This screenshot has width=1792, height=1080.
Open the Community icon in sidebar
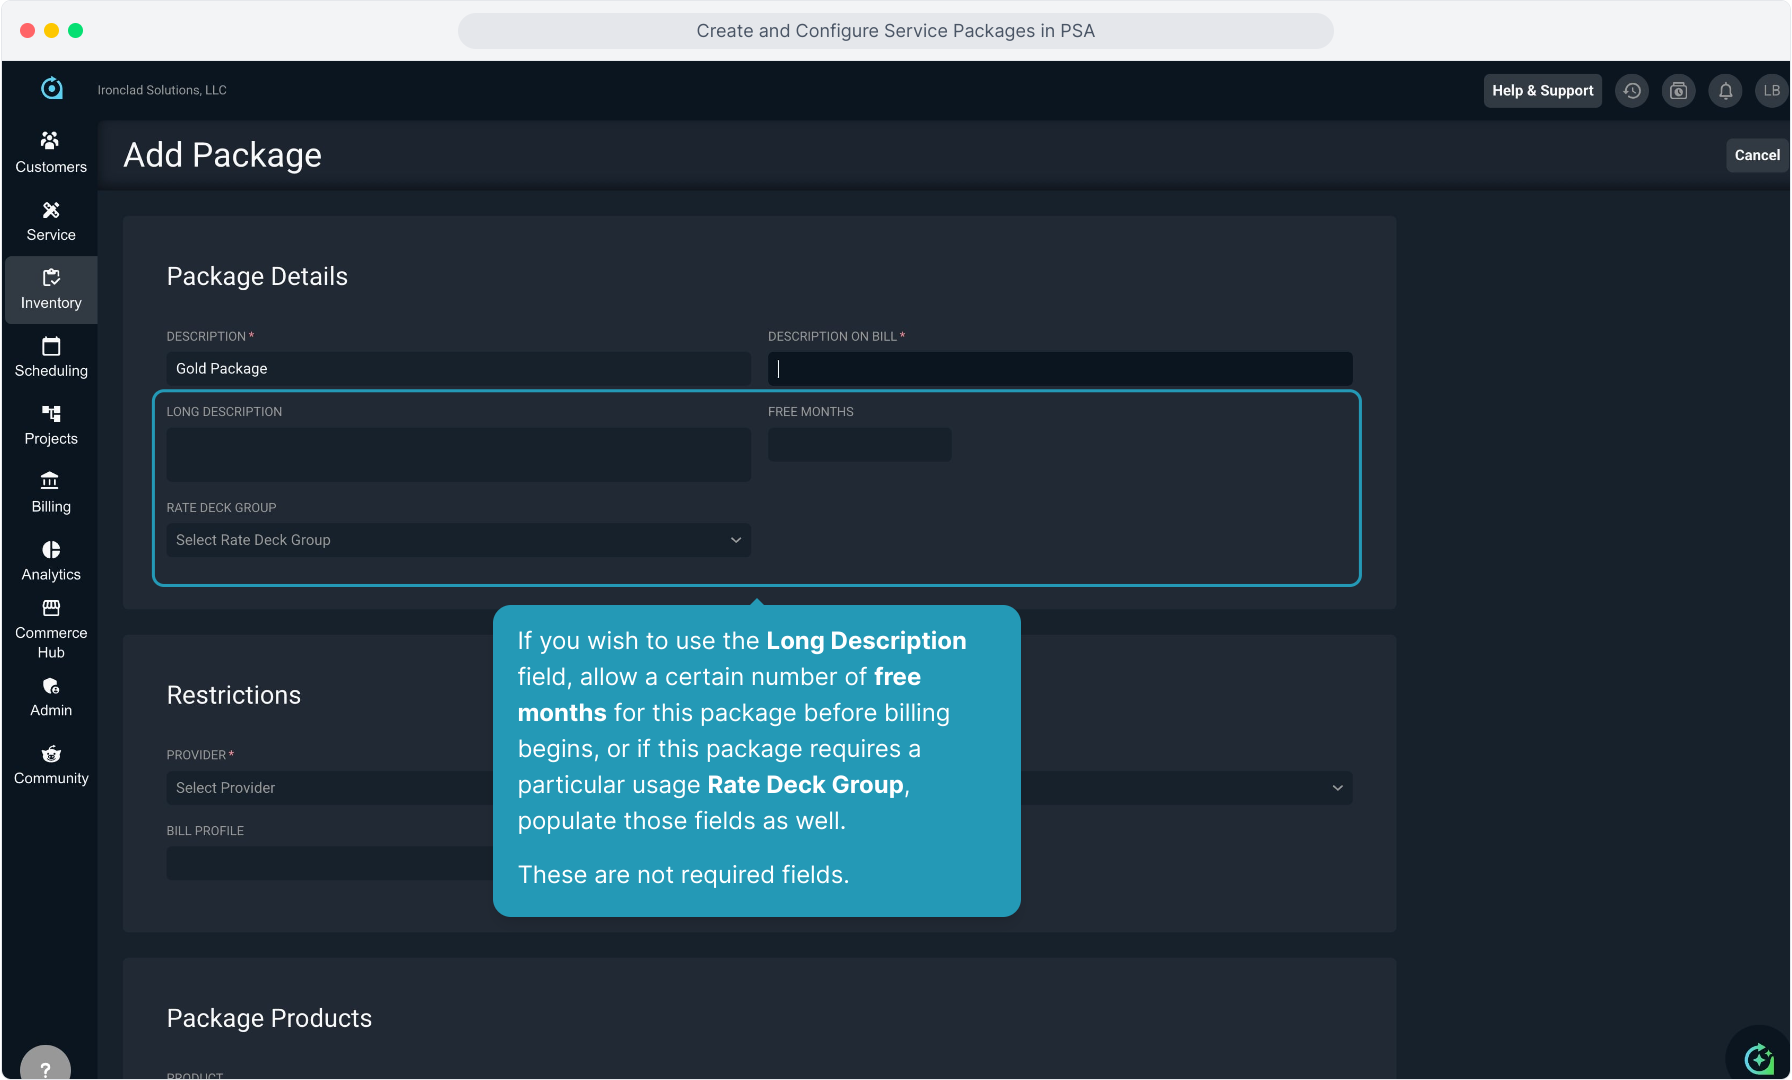[x=50, y=754]
